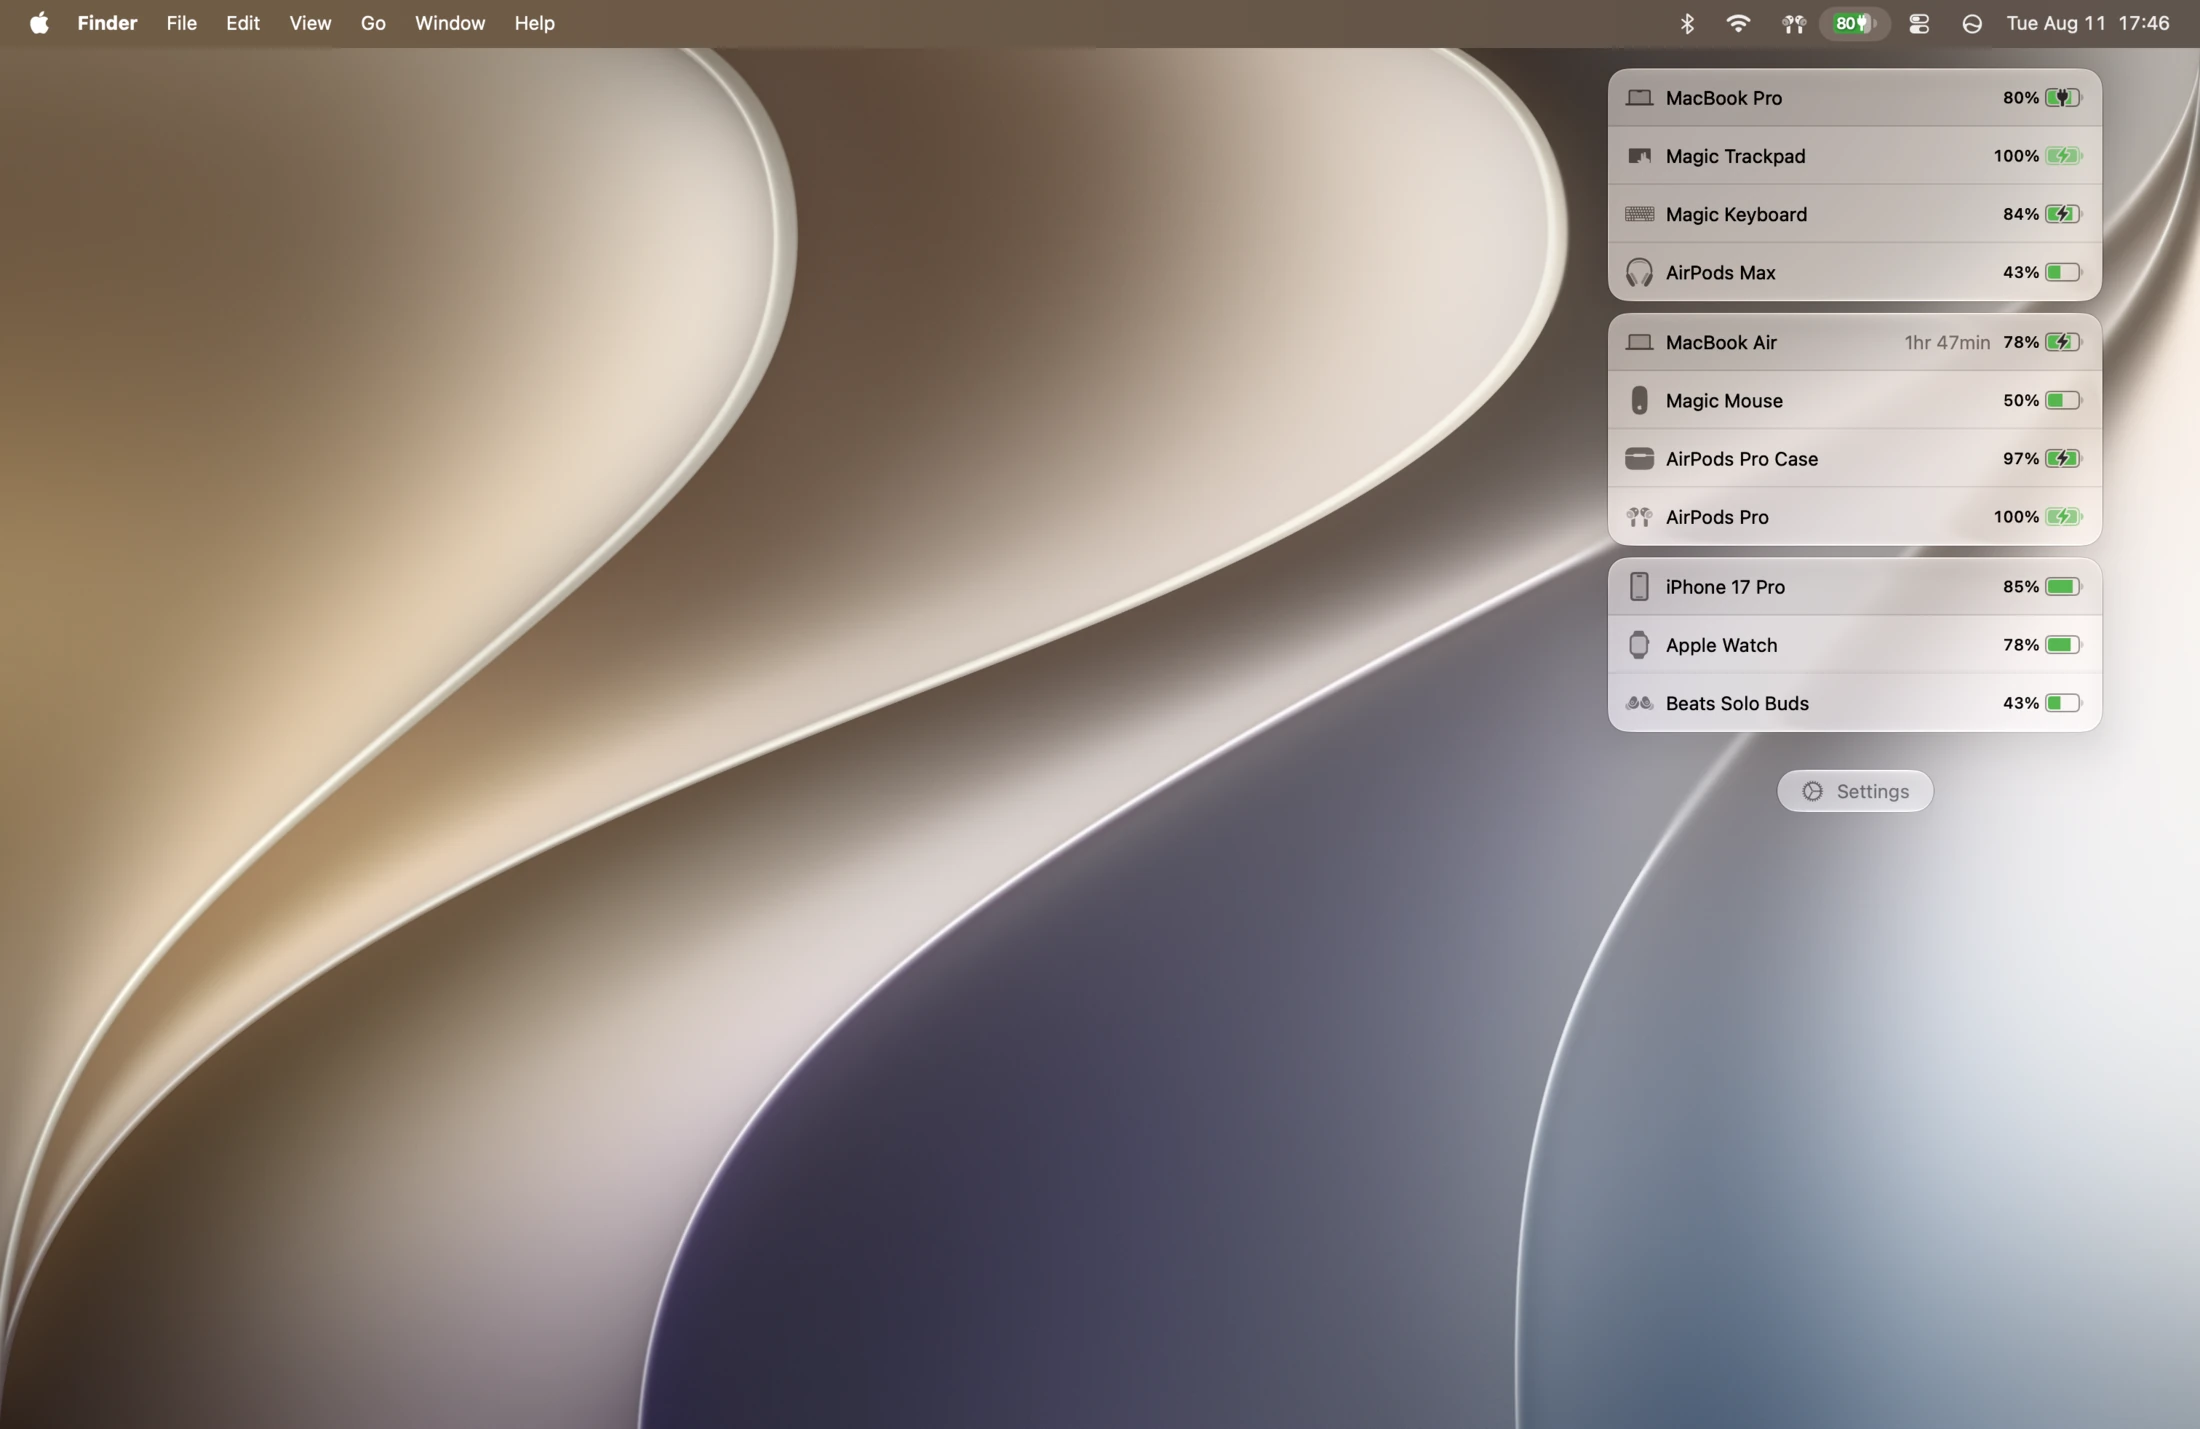This screenshot has width=2200, height=1429.
Task: Click the Bluetooth icon in menu bar
Action: pos(1687,23)
